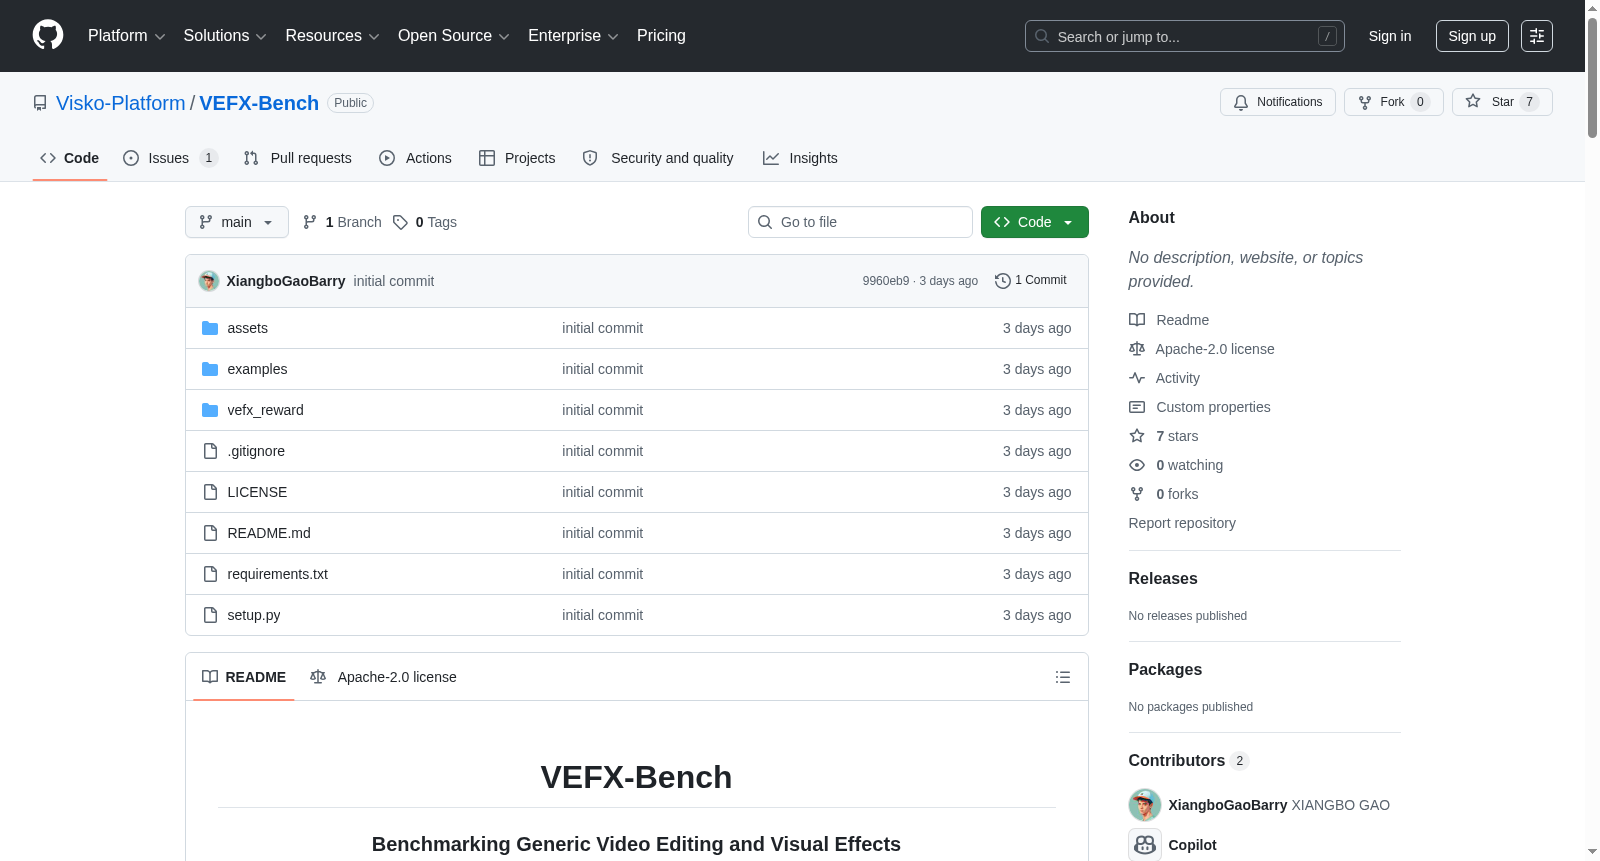Screen dimensions: 1600x861
Task: Click the pulse icon beside Activity
Action: [1137, 378]
